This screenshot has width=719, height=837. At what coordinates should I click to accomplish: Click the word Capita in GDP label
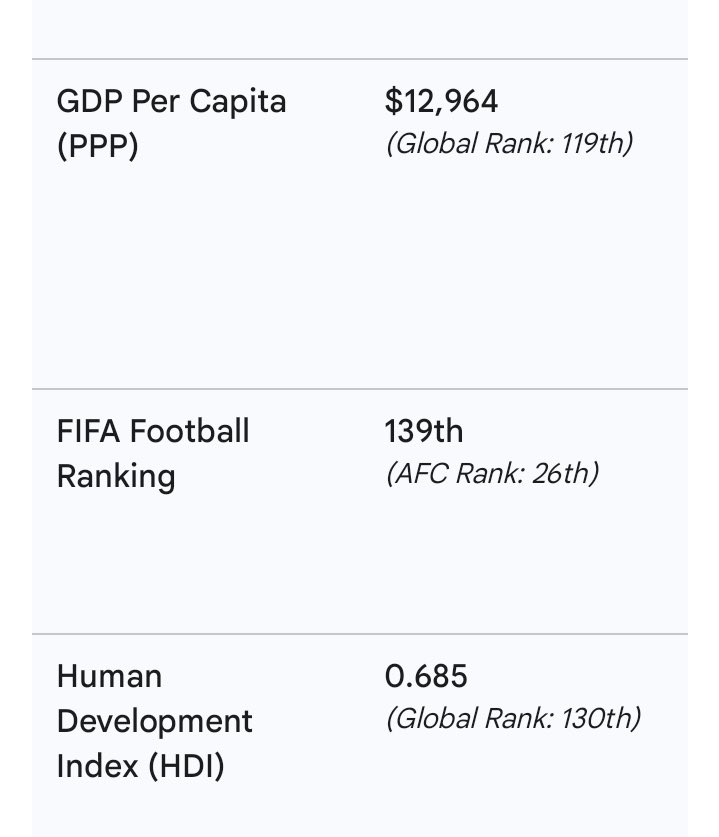tap(238, 101)
